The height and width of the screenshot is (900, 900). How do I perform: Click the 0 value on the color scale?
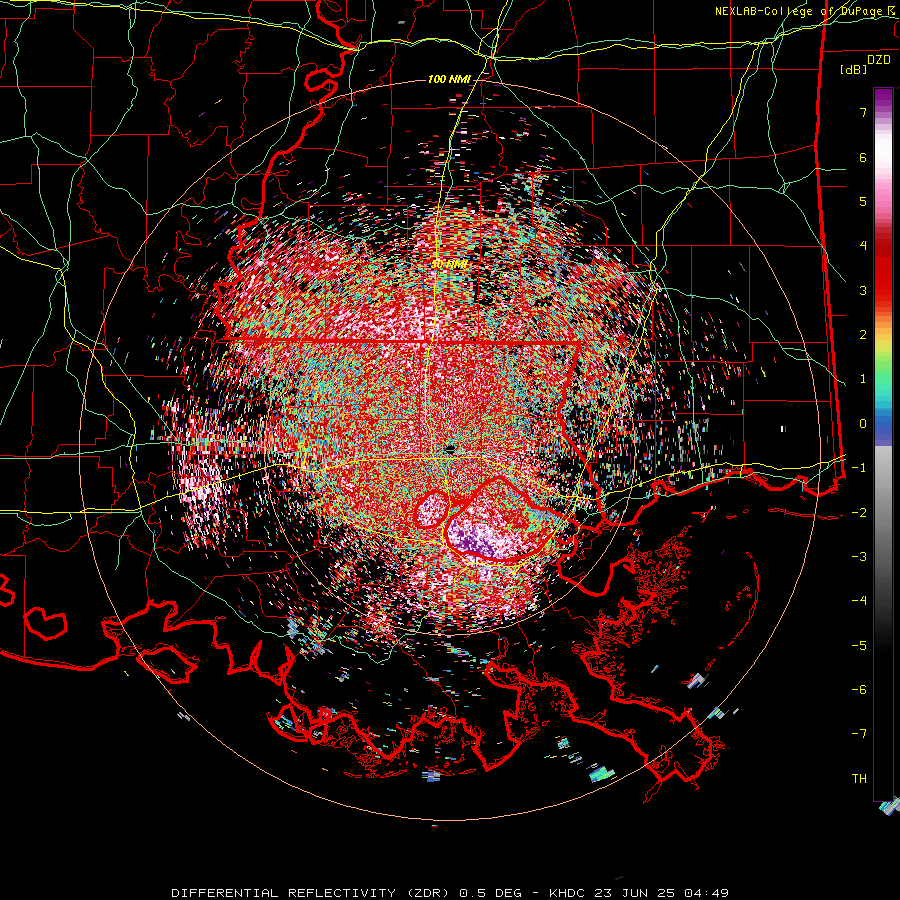863,424
